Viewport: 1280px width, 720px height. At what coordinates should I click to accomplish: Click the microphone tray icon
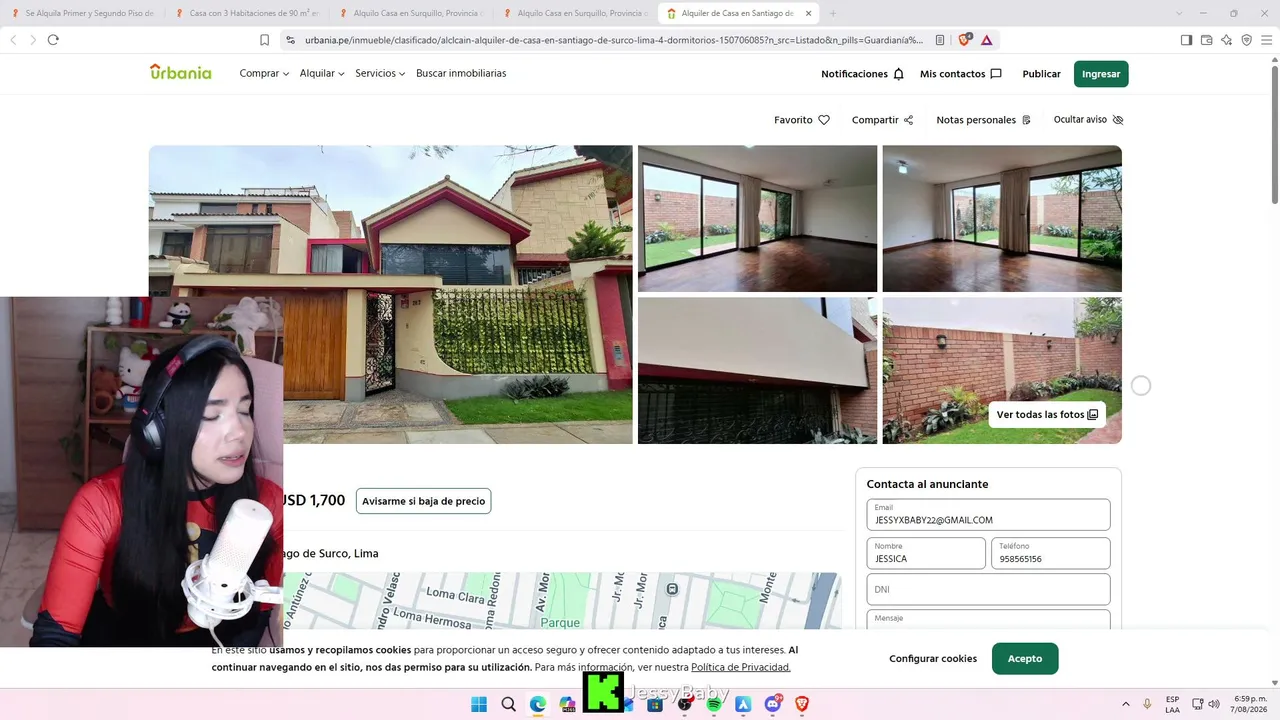(1147, 704)
